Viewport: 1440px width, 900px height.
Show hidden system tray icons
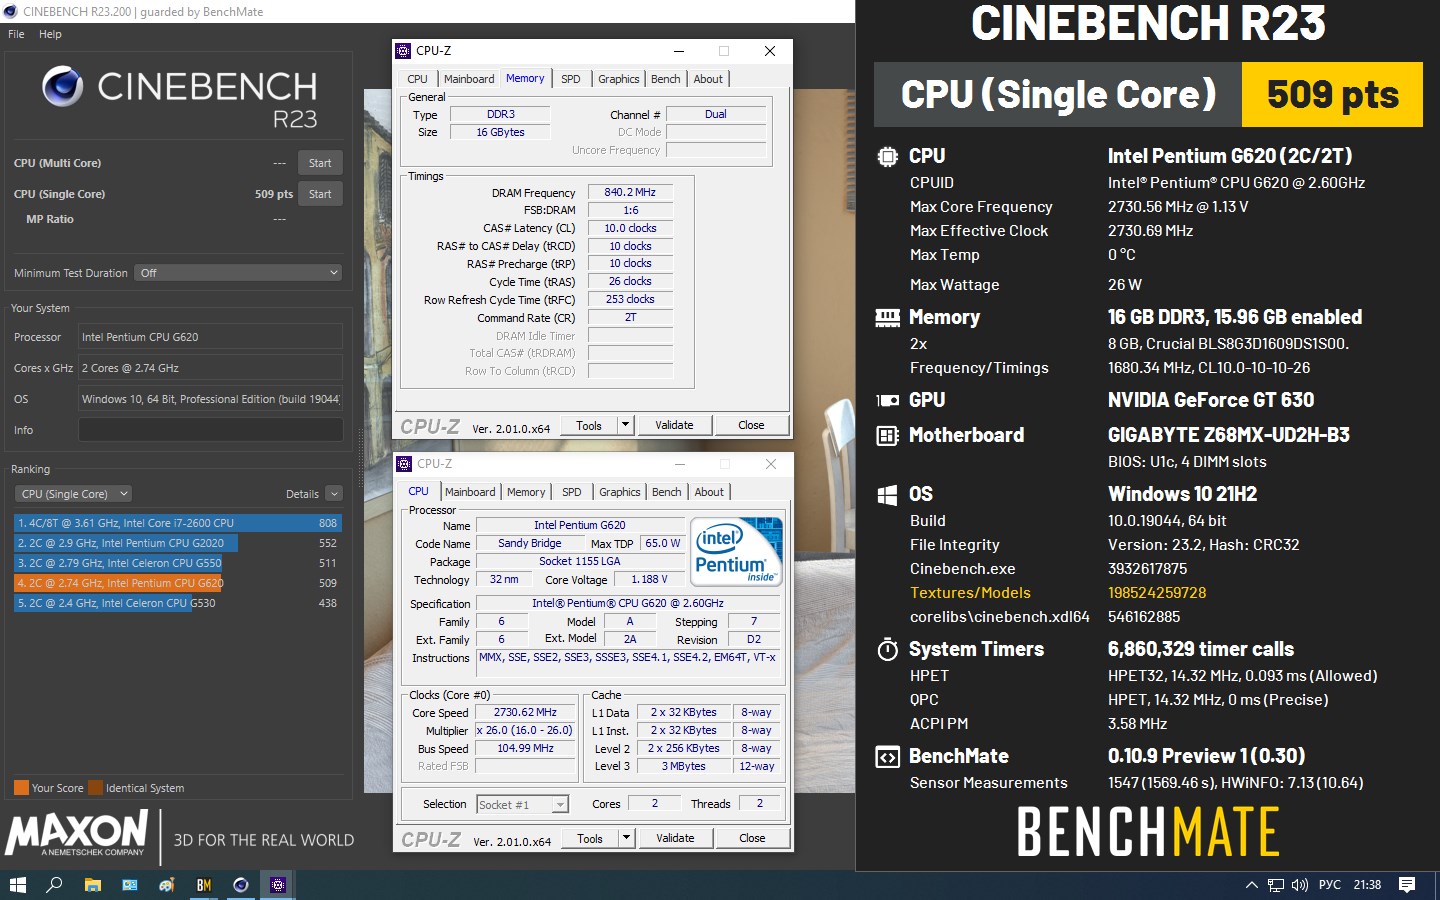[x=1251, y=885]
